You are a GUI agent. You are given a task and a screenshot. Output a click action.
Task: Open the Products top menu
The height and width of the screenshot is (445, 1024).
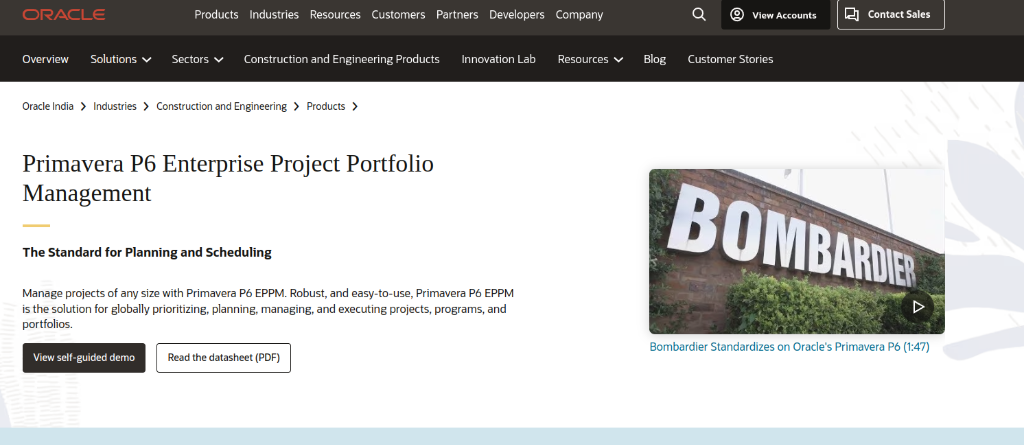216,14
